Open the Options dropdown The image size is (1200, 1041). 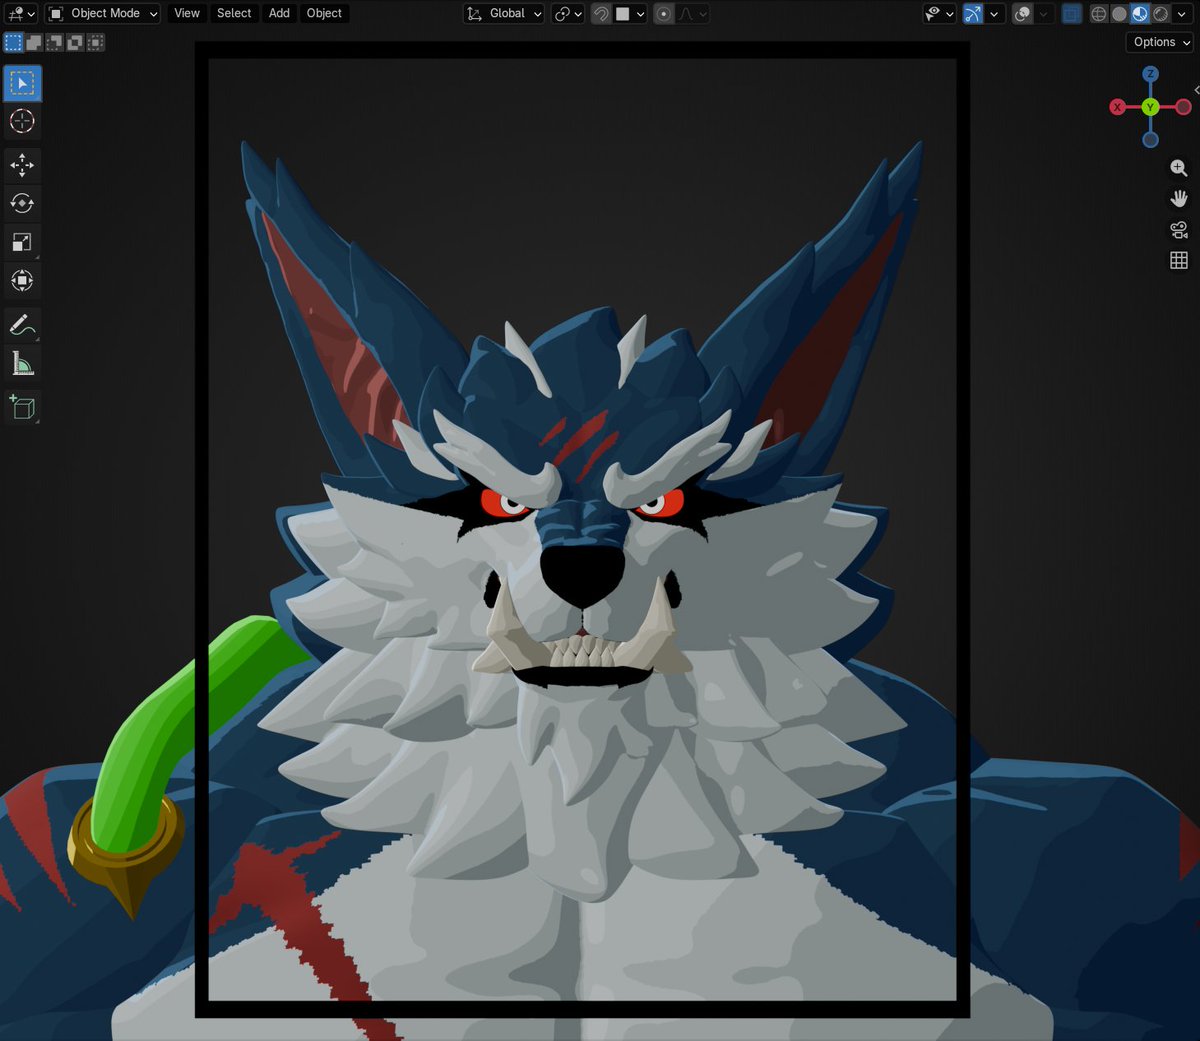1161,42
